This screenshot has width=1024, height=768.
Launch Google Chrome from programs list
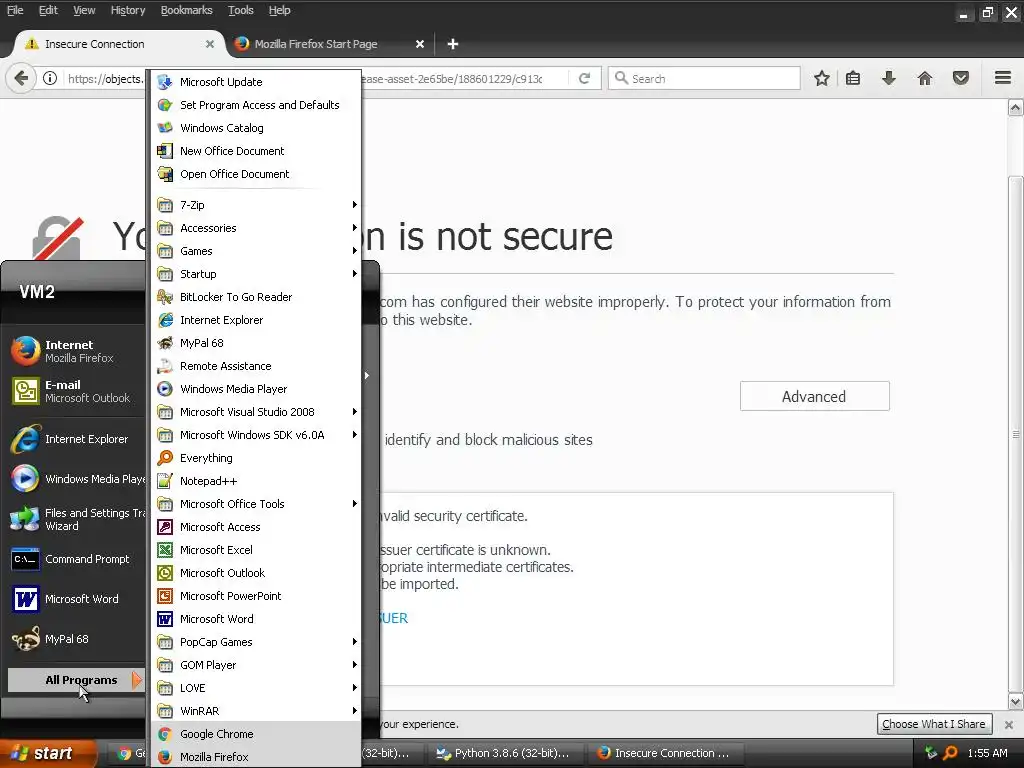[255, 733]
